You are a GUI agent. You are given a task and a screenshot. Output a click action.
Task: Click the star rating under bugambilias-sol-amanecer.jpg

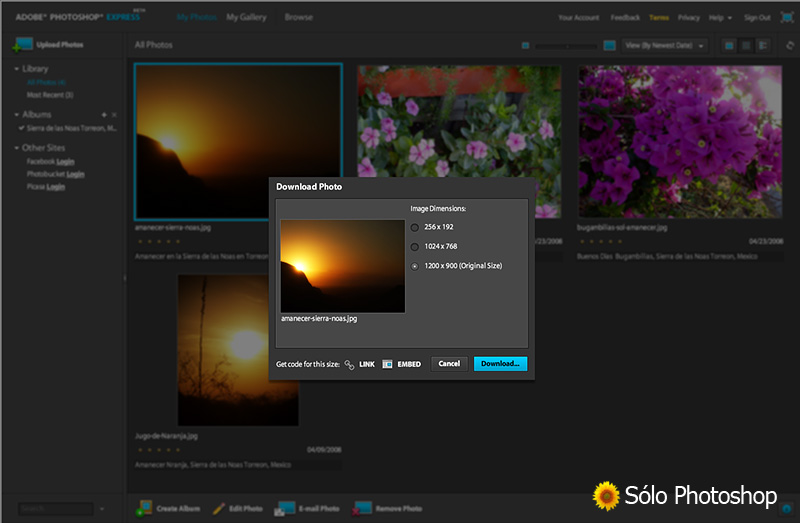pyautogui.click(x=601, y=241)
